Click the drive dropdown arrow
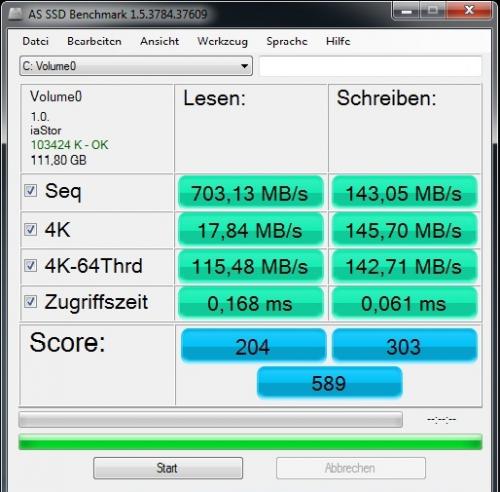Viewport: 500px width, 492px height. [x=244, y=66]
